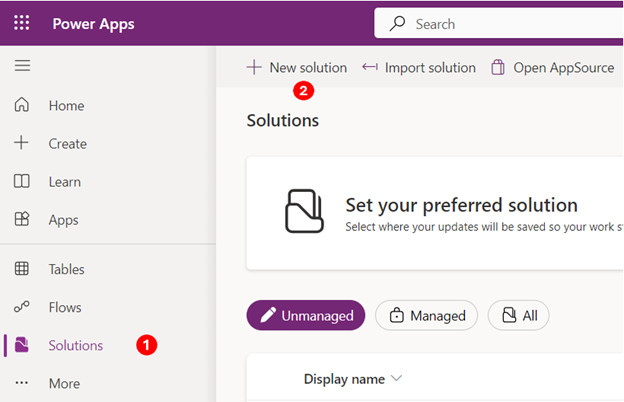The width and height of the screenshot is (624, 402).
Task: Click New solution in the command bar
Action: click(x=297, y=67)
